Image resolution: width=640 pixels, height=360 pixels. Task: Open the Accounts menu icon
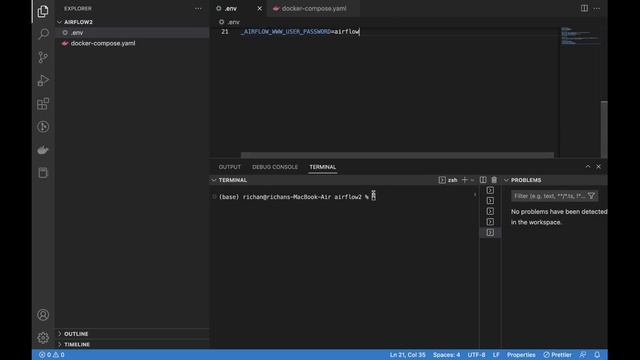coord(43,315)
